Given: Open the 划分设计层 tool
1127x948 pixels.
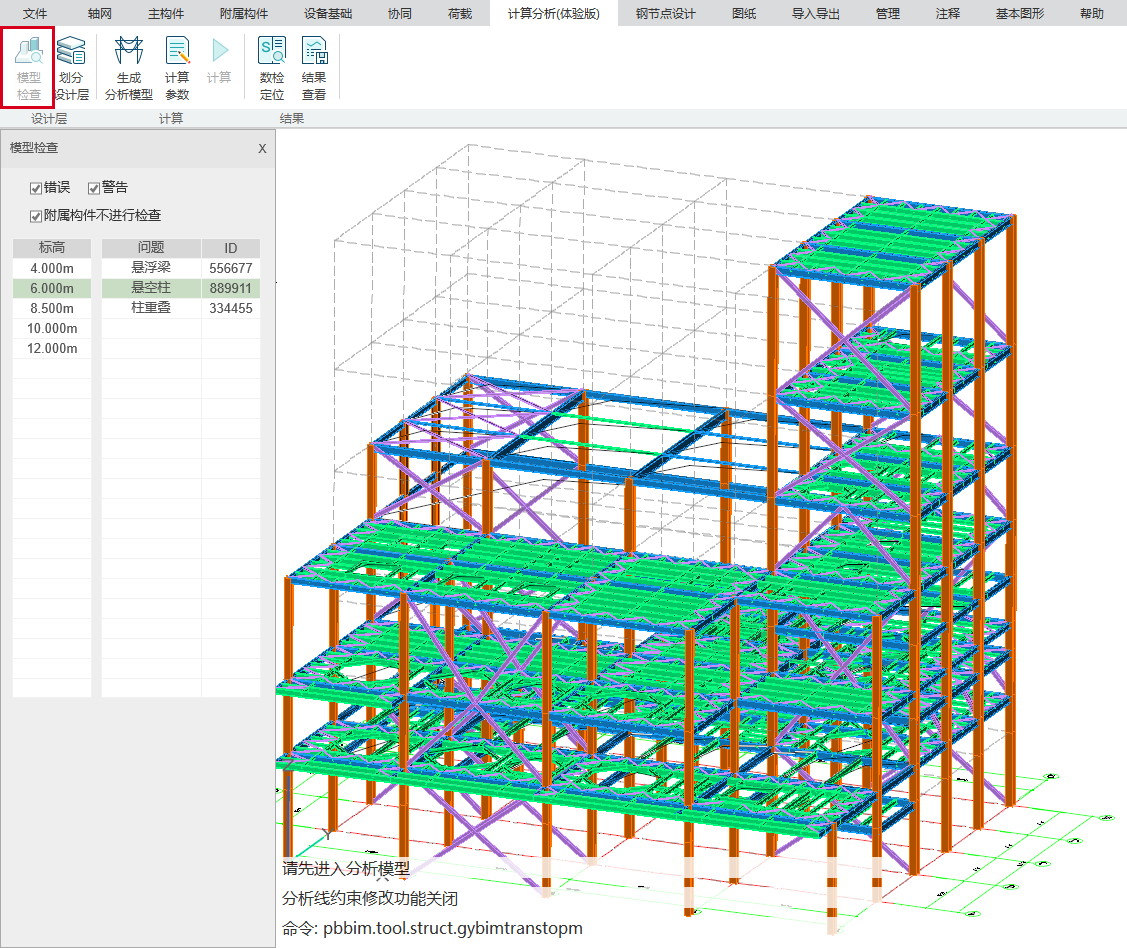Looking at the screenshot, I should (x=71, y=68).
